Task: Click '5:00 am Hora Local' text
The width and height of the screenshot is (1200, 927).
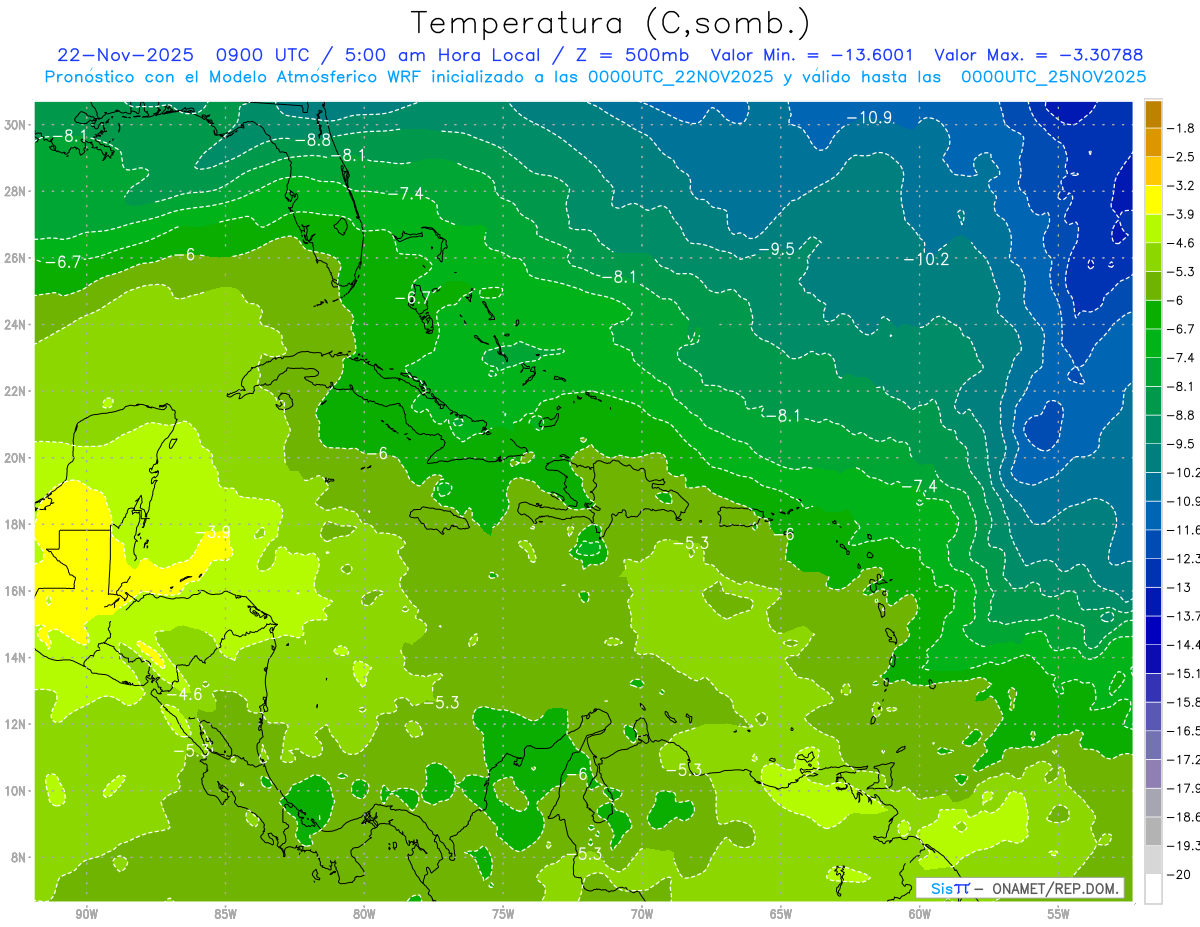Action: [441, 55]
